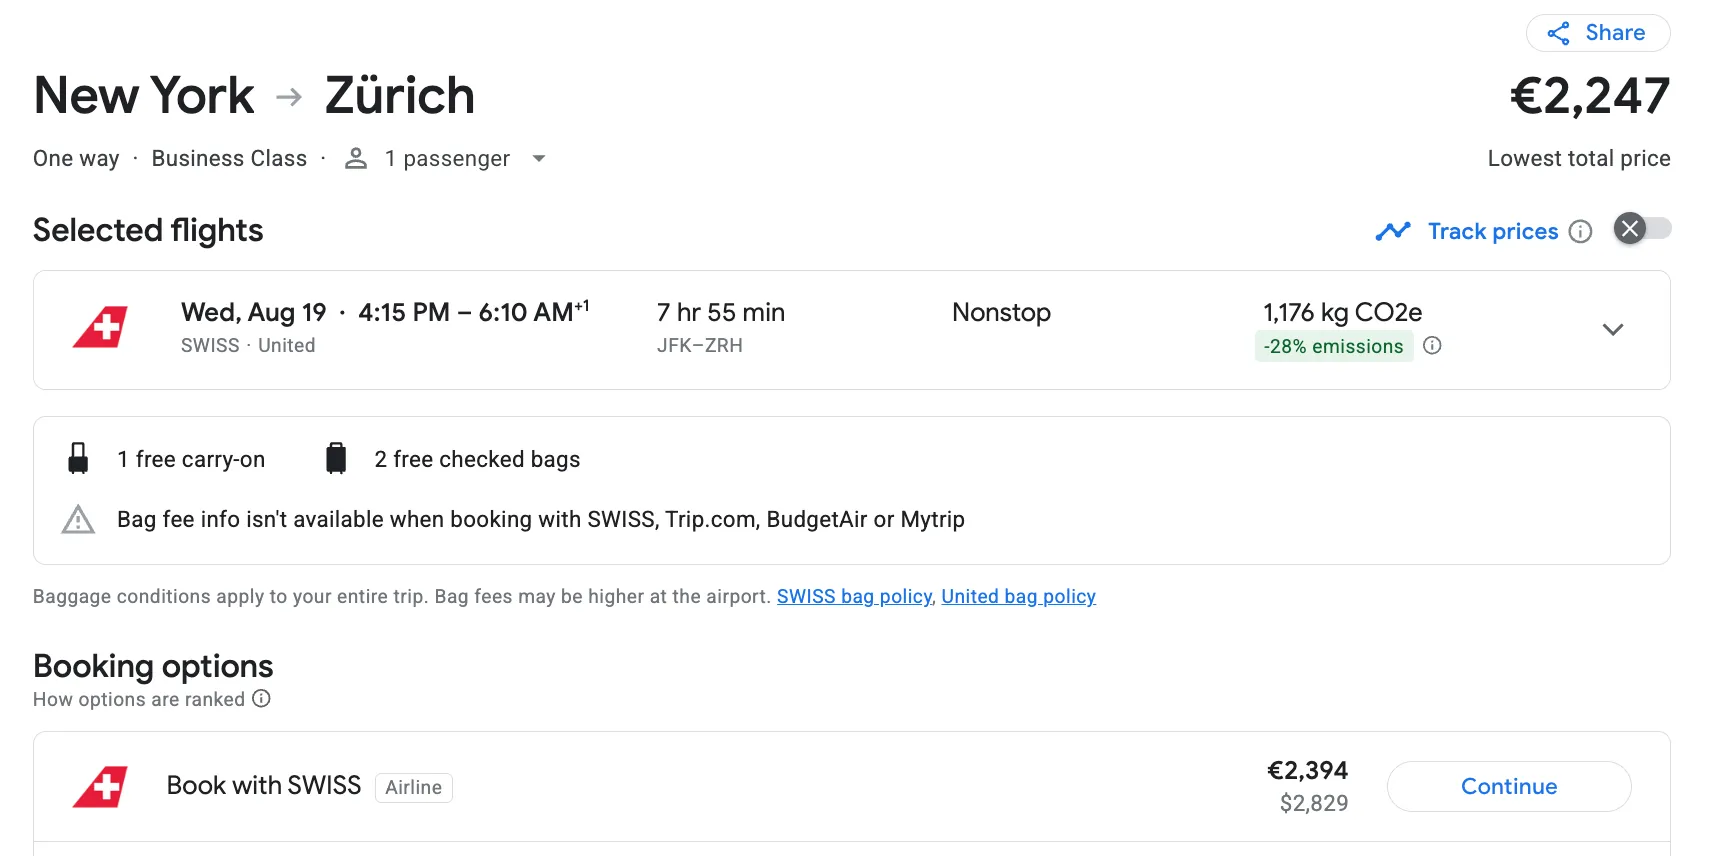1716x856 pixels.
Task: Click the checked bag suitcase icon
Action: point(336,458)
